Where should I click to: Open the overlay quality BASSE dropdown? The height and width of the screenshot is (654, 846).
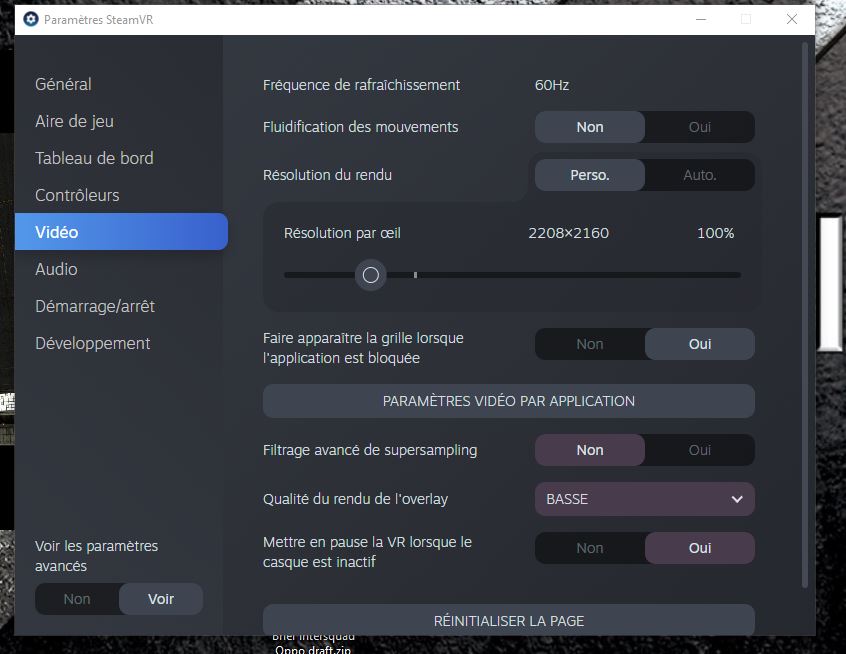tap(645, 499)
